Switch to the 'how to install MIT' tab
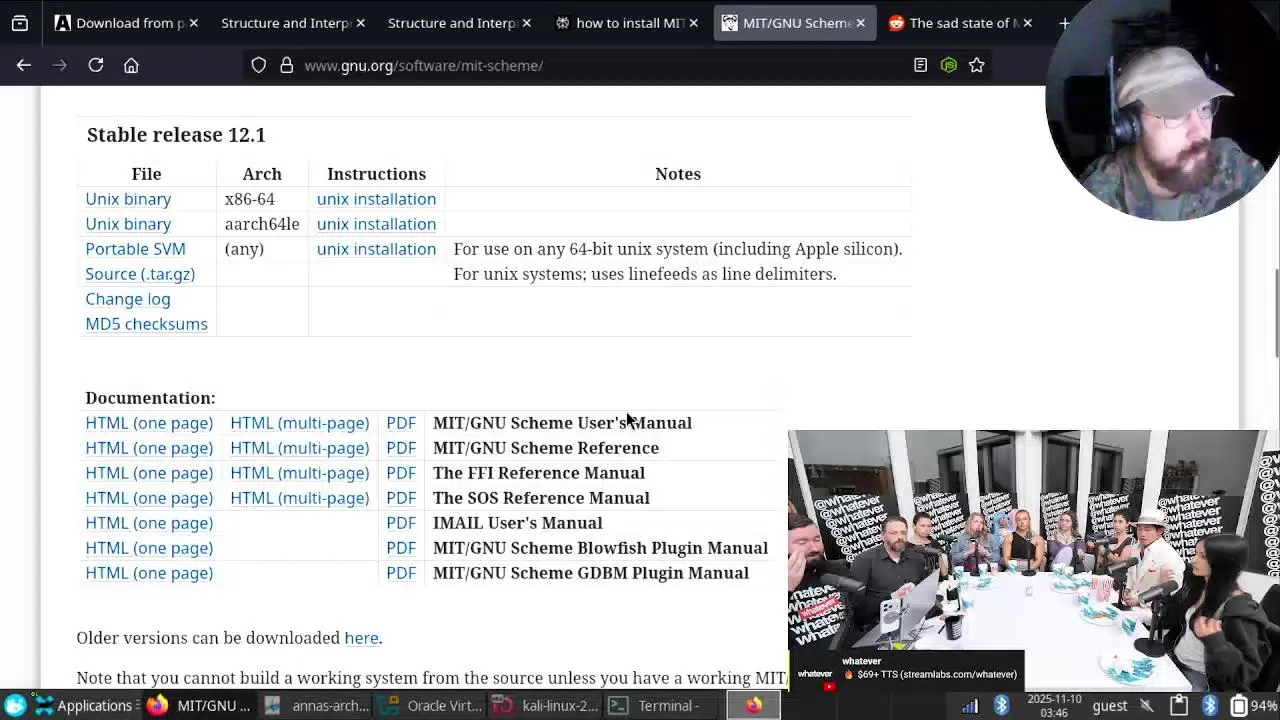The image size is (1280, 720). pos(626,23)
